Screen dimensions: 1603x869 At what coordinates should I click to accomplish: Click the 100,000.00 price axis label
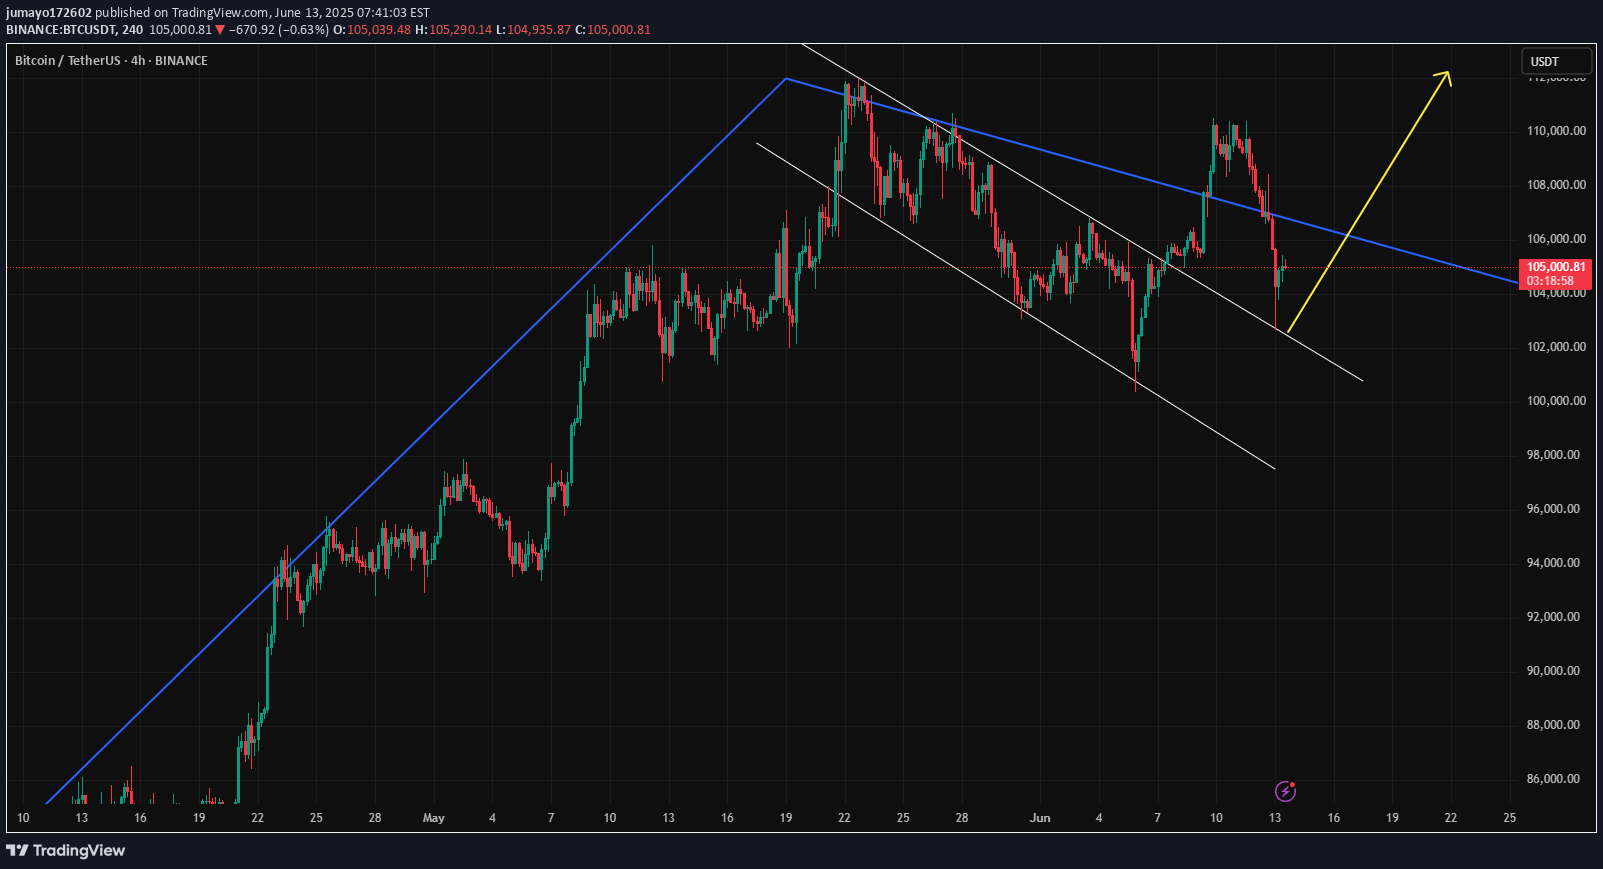(x=1555, y=401)
